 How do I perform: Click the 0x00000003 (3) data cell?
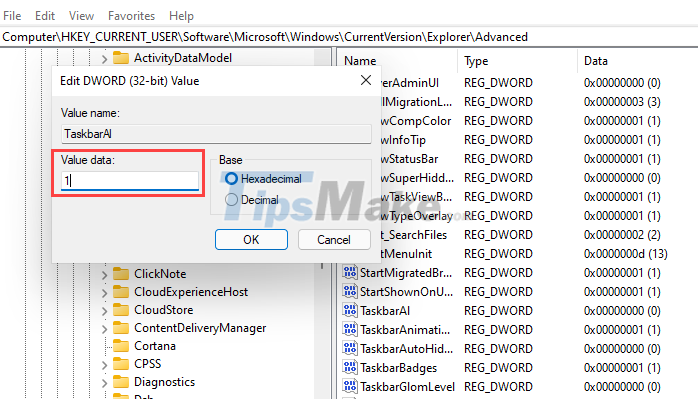(x=622, y=102)
